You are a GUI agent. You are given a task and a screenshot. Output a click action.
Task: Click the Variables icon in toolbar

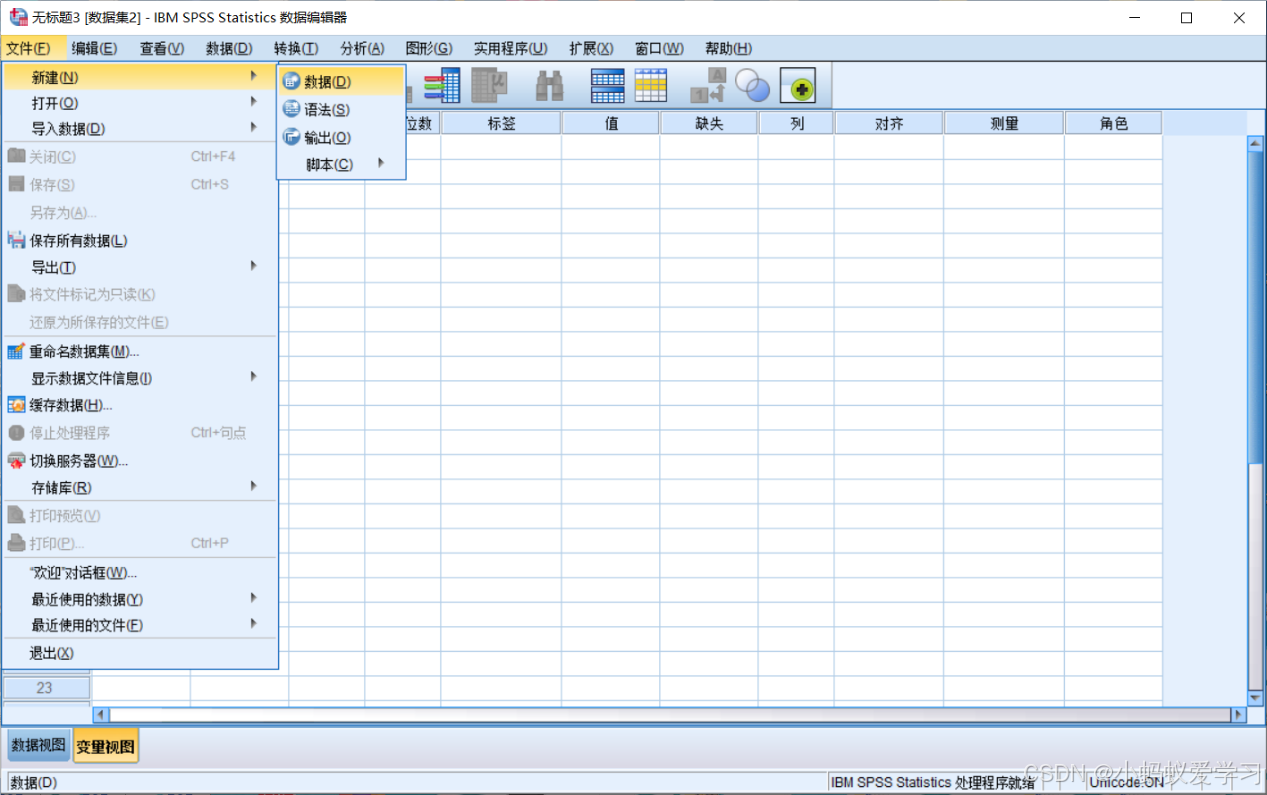coord(441,85)
